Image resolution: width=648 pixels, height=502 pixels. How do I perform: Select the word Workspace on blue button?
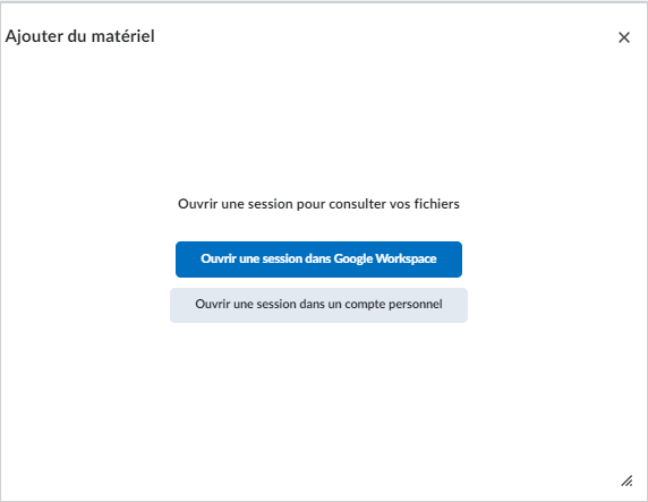coord(406,259)
